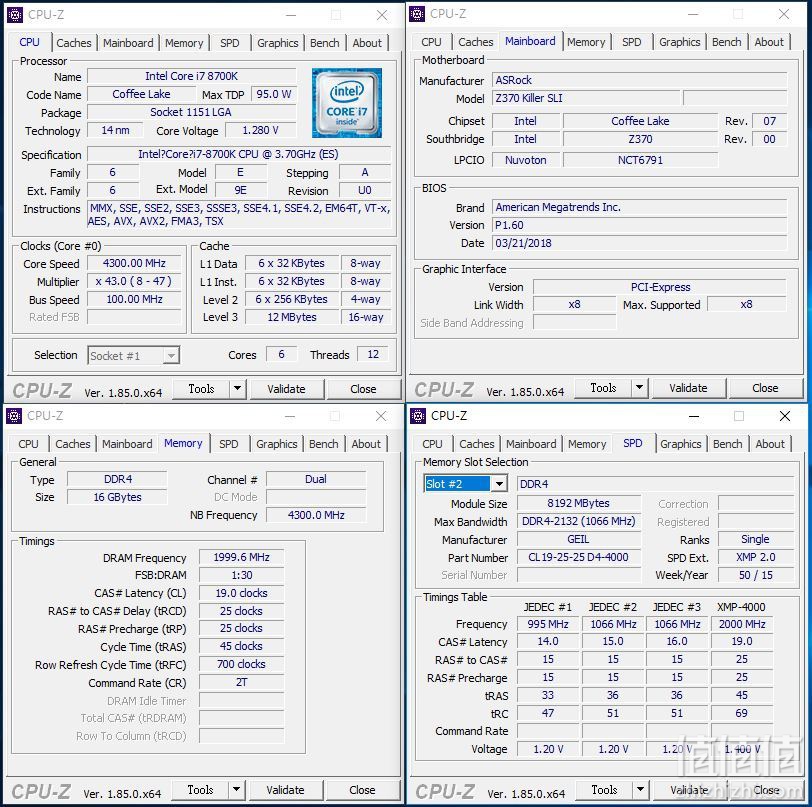Click the Core Speed value "4300.00 MHz"
Viewport: 812px width, 807px height.
tap(134, 263)
